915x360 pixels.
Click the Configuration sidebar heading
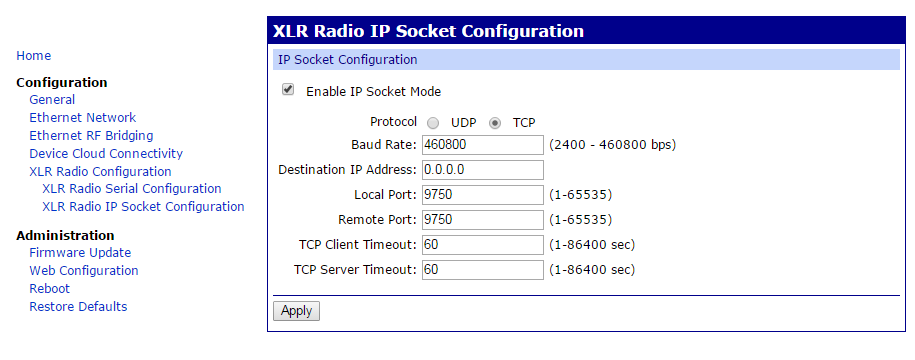(62, 82)
